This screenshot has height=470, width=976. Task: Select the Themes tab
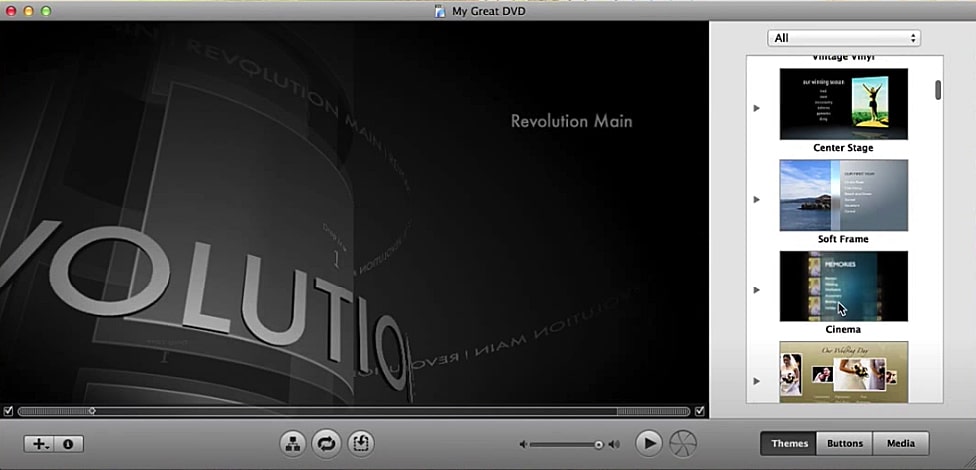tap(787, 444)
